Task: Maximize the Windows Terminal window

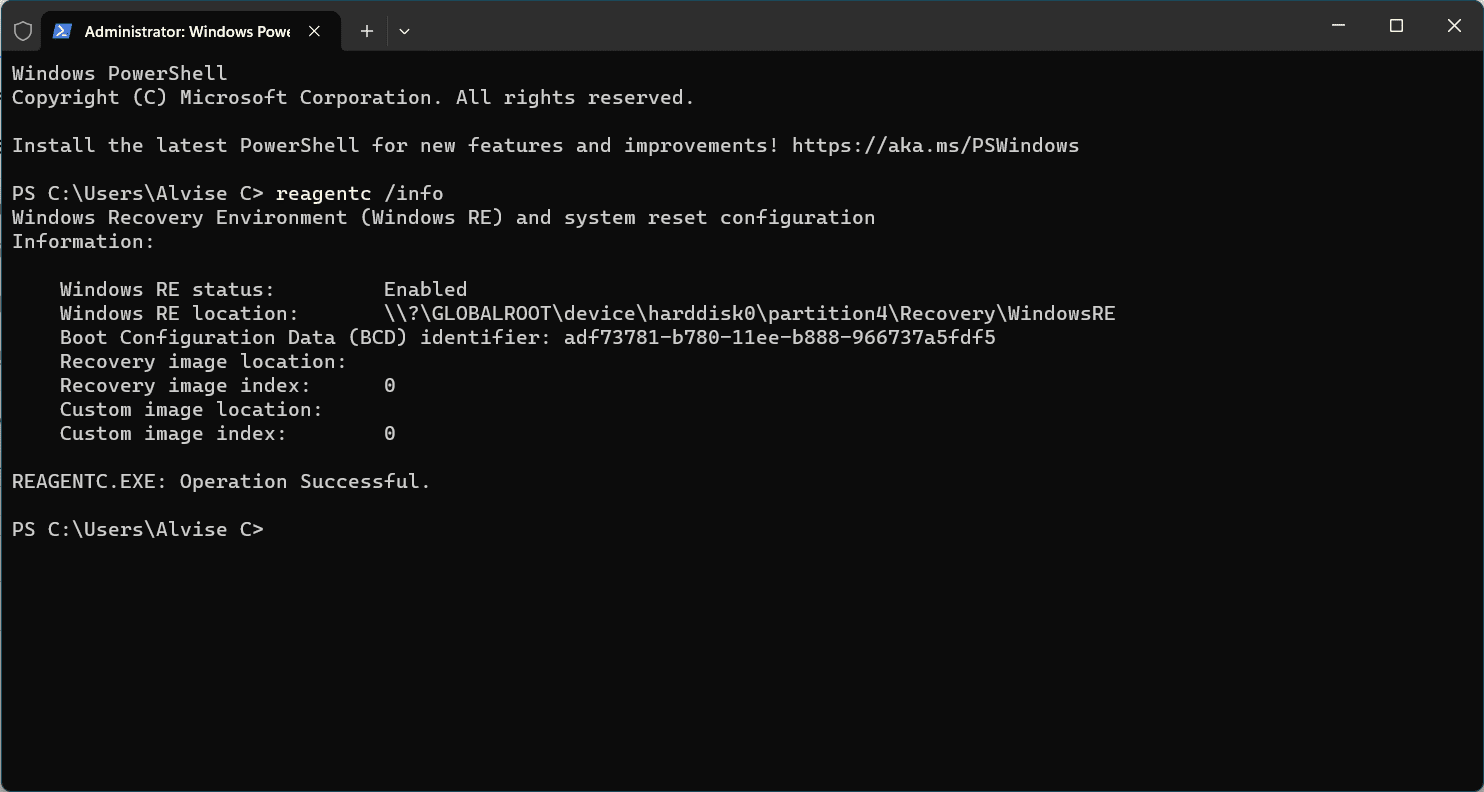Action: pos(1397,26)
